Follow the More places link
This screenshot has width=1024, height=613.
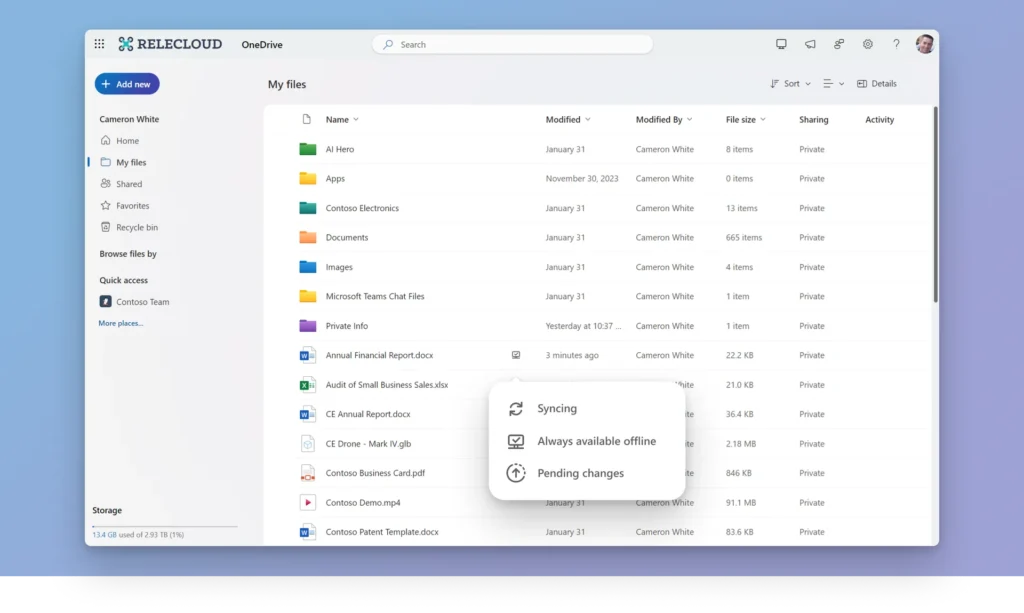[121, 323]
